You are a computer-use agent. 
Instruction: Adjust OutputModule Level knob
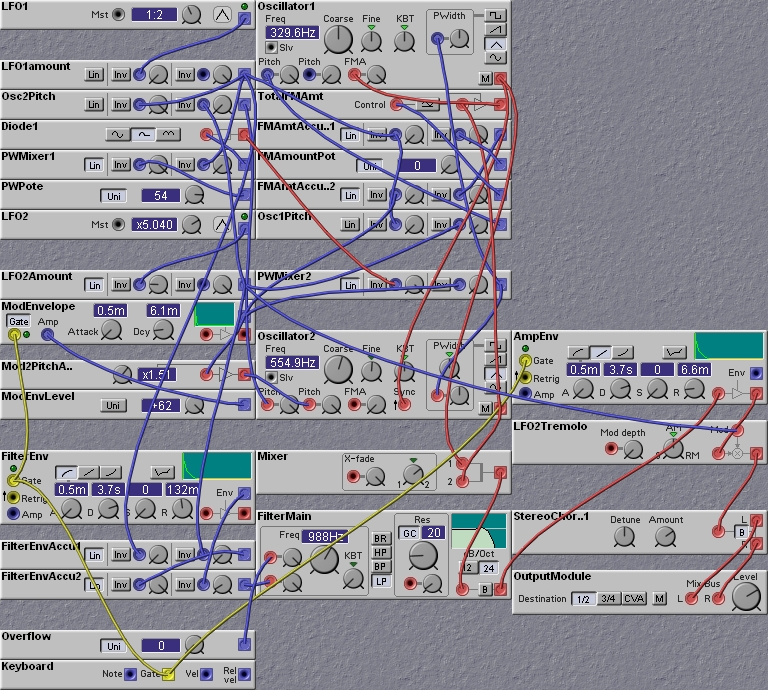pyautogui.click(x=746, y=597)
